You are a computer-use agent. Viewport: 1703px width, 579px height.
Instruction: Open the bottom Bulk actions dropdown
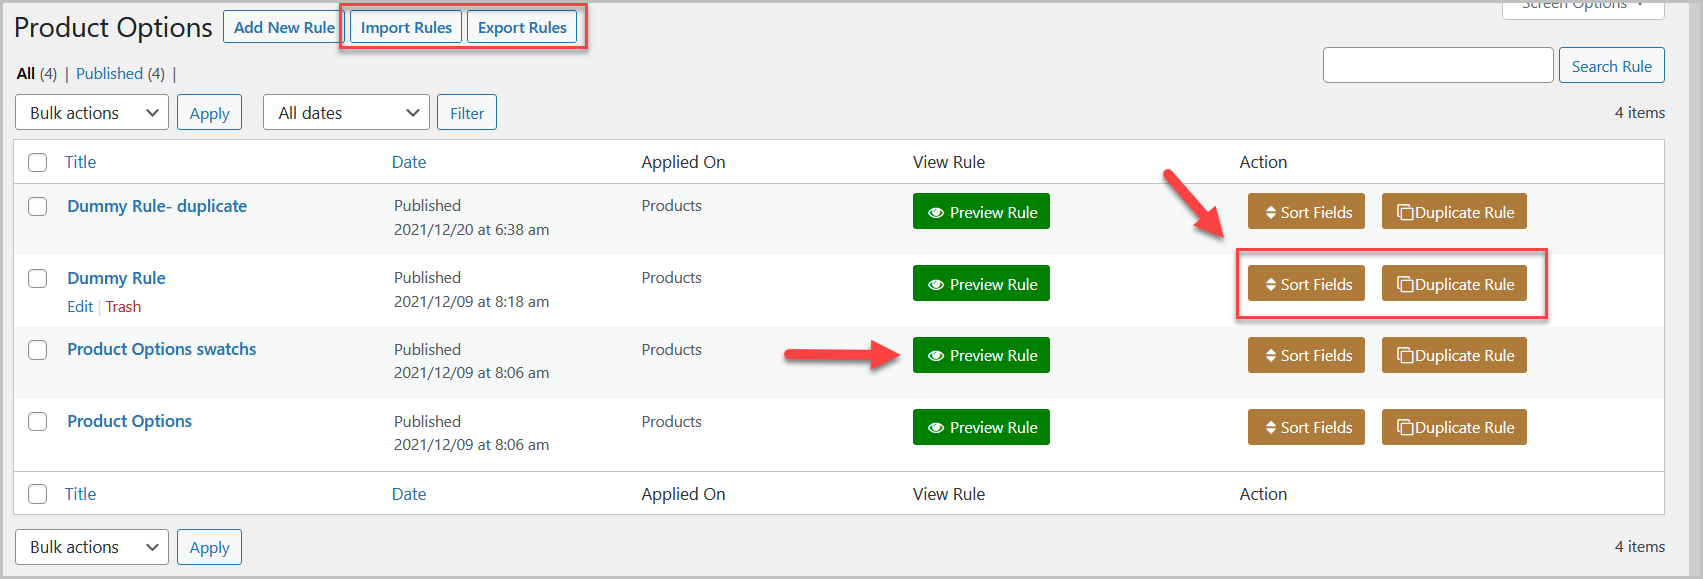pyautogui.click(x=92, y=547)
